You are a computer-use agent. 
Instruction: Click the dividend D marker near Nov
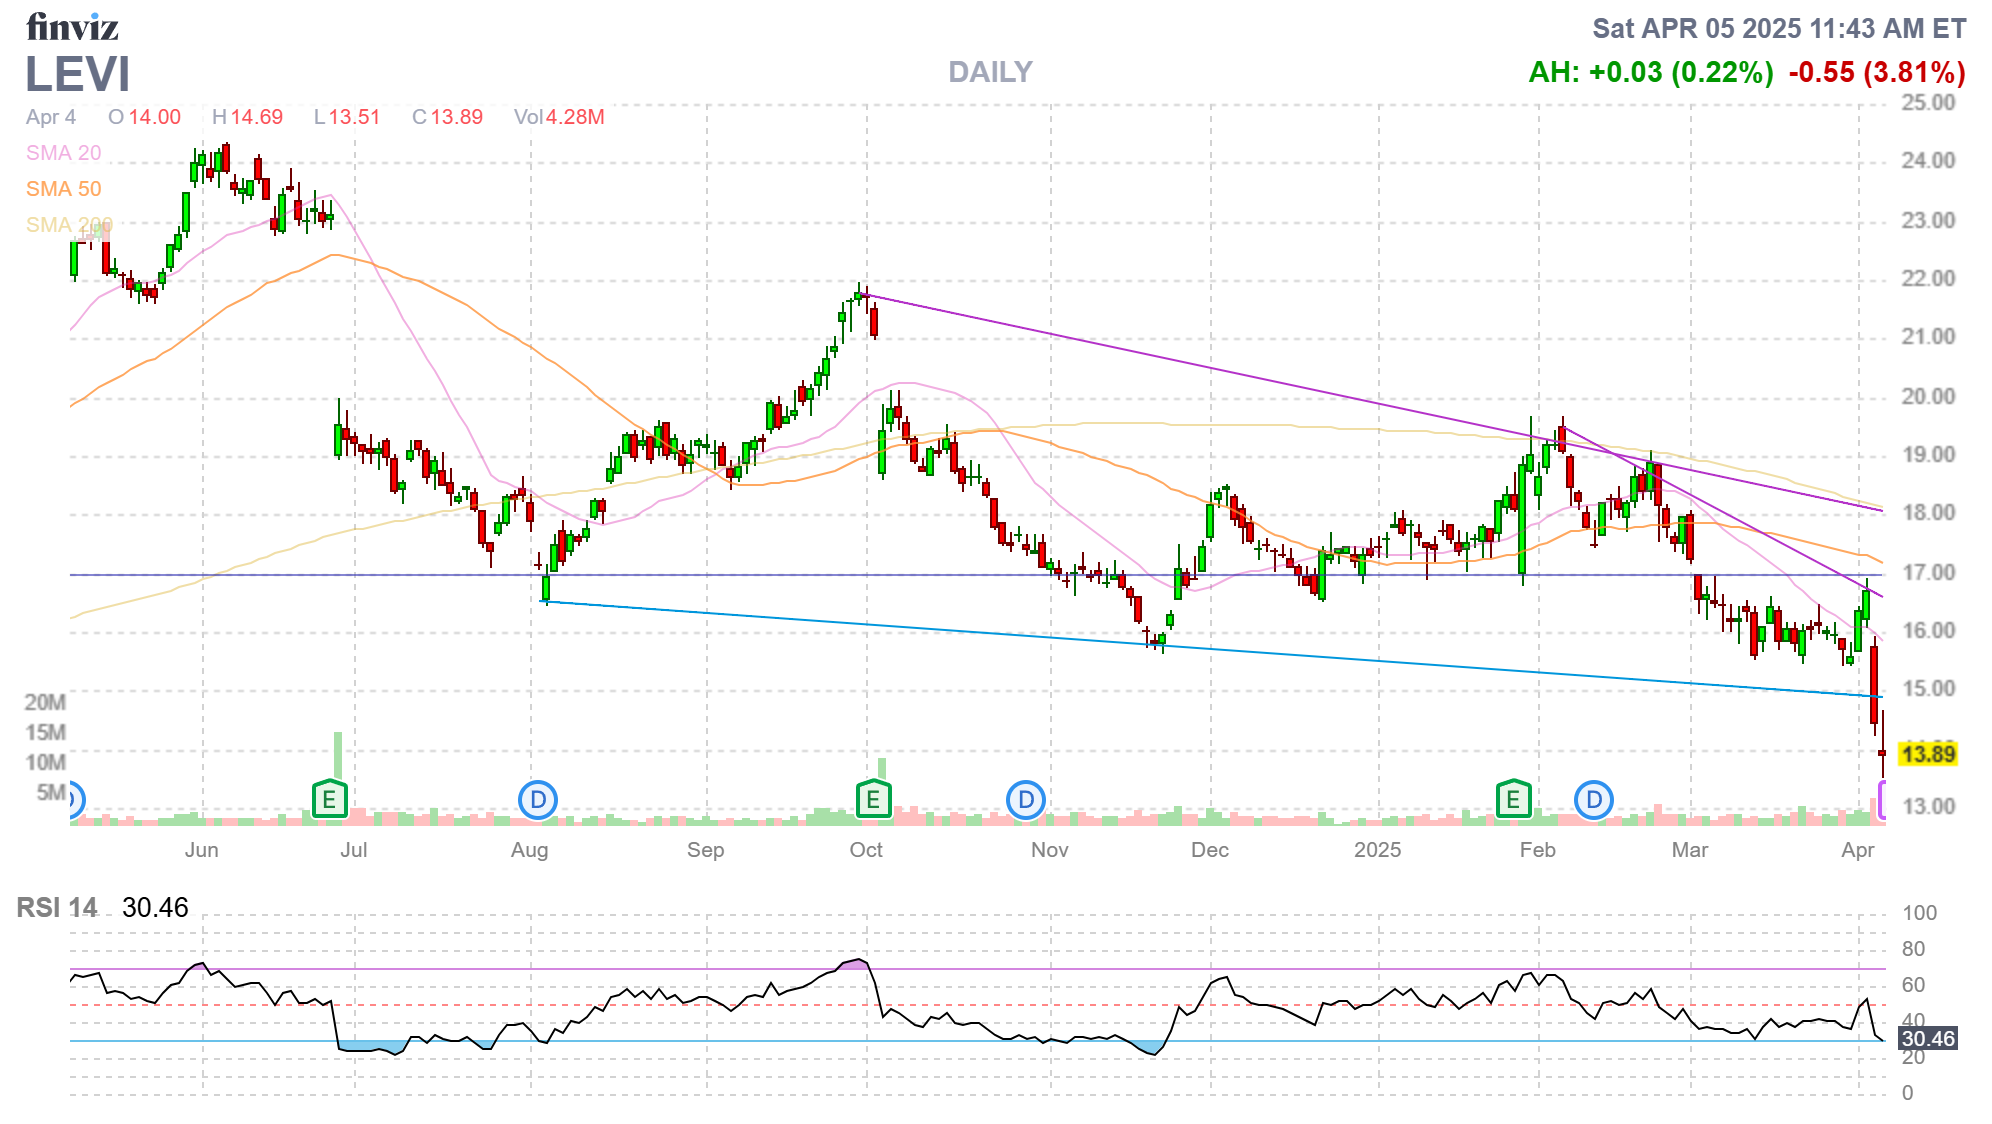1025,800
